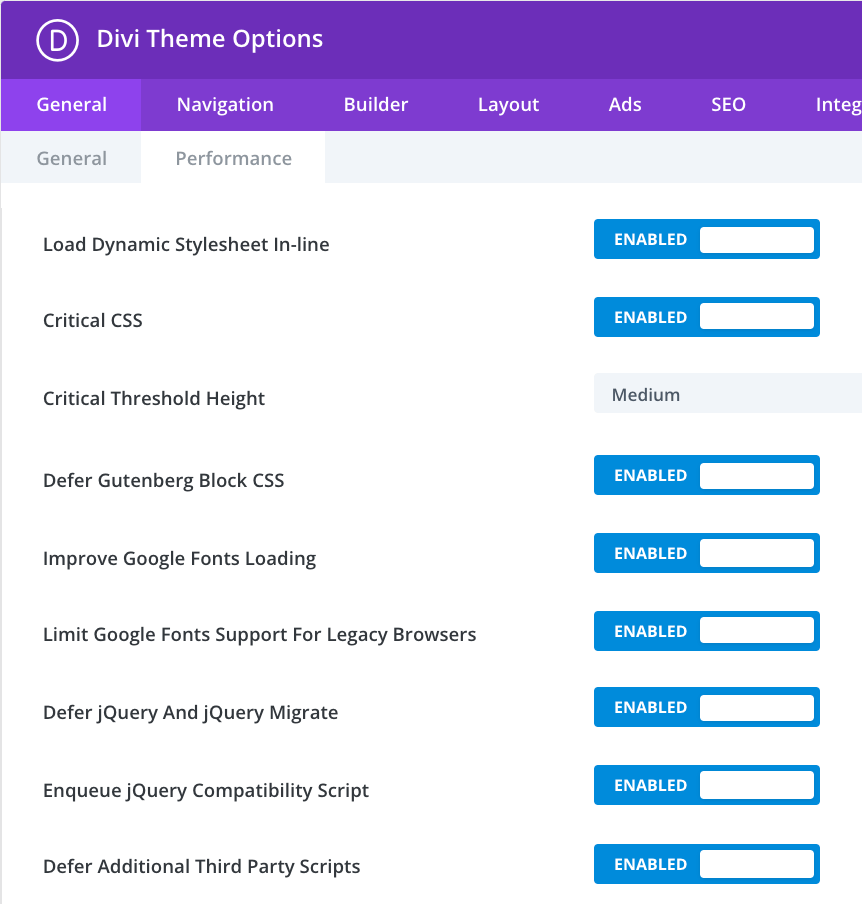Click Defer jQuery And jQuery Migrate label

190,713
